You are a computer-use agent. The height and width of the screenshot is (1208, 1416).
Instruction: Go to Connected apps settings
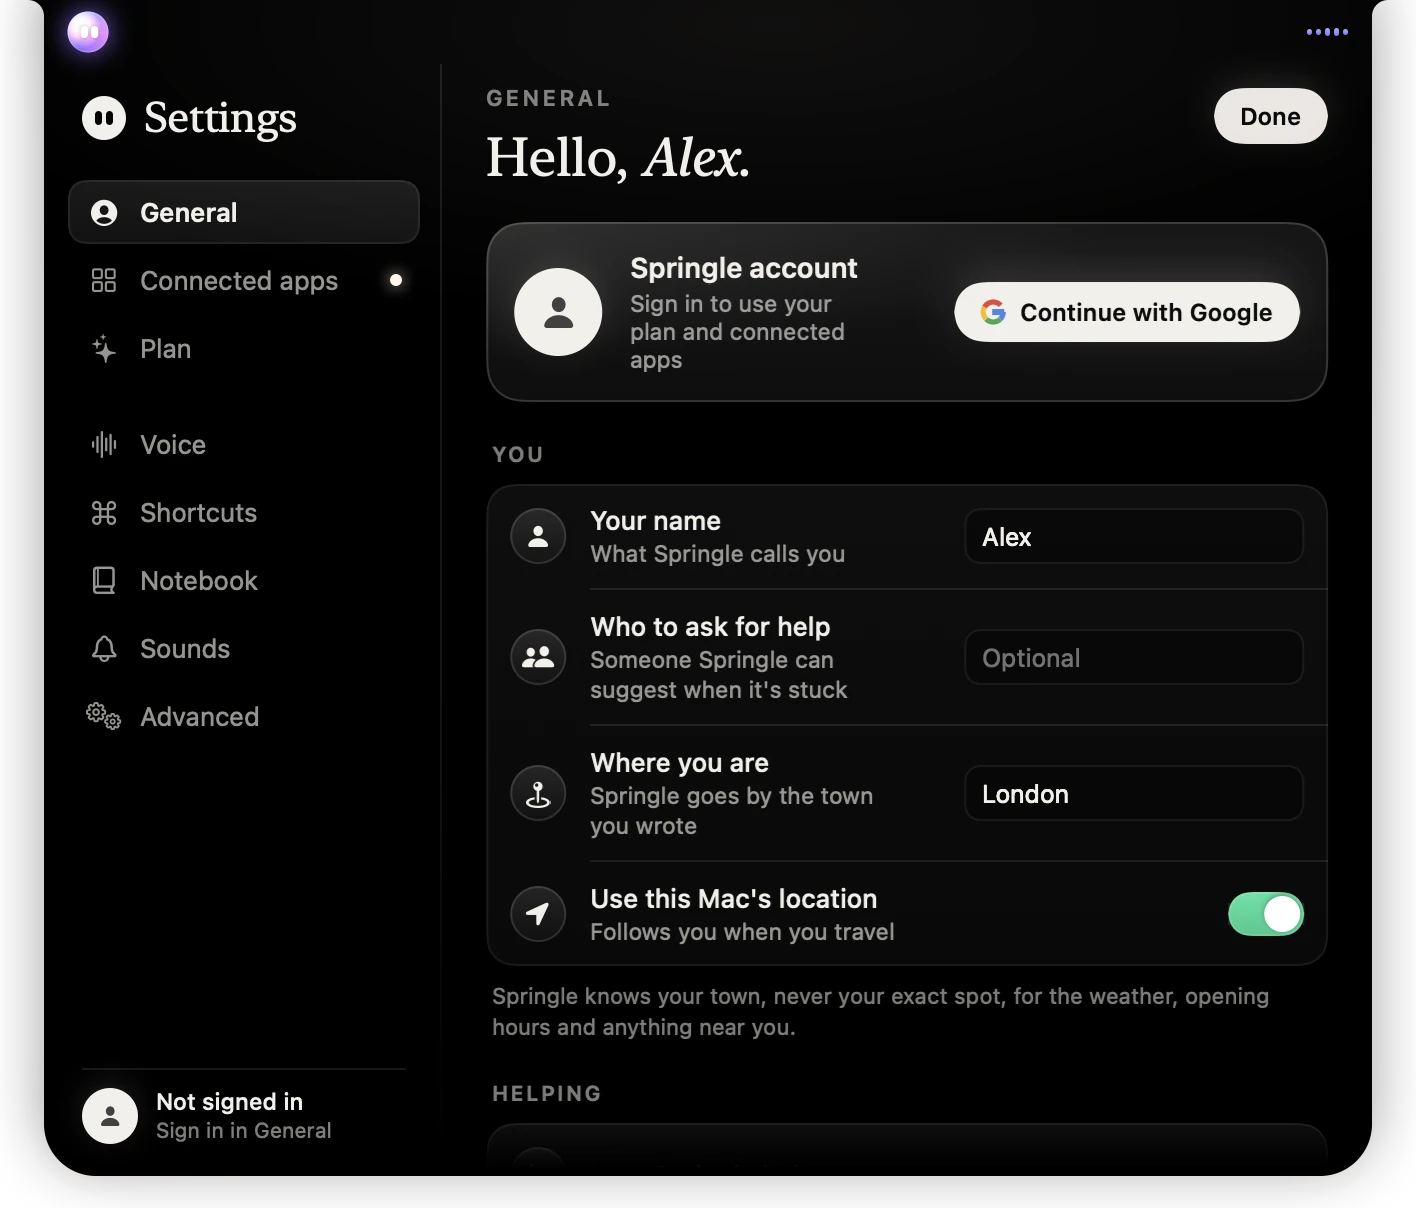244,280
